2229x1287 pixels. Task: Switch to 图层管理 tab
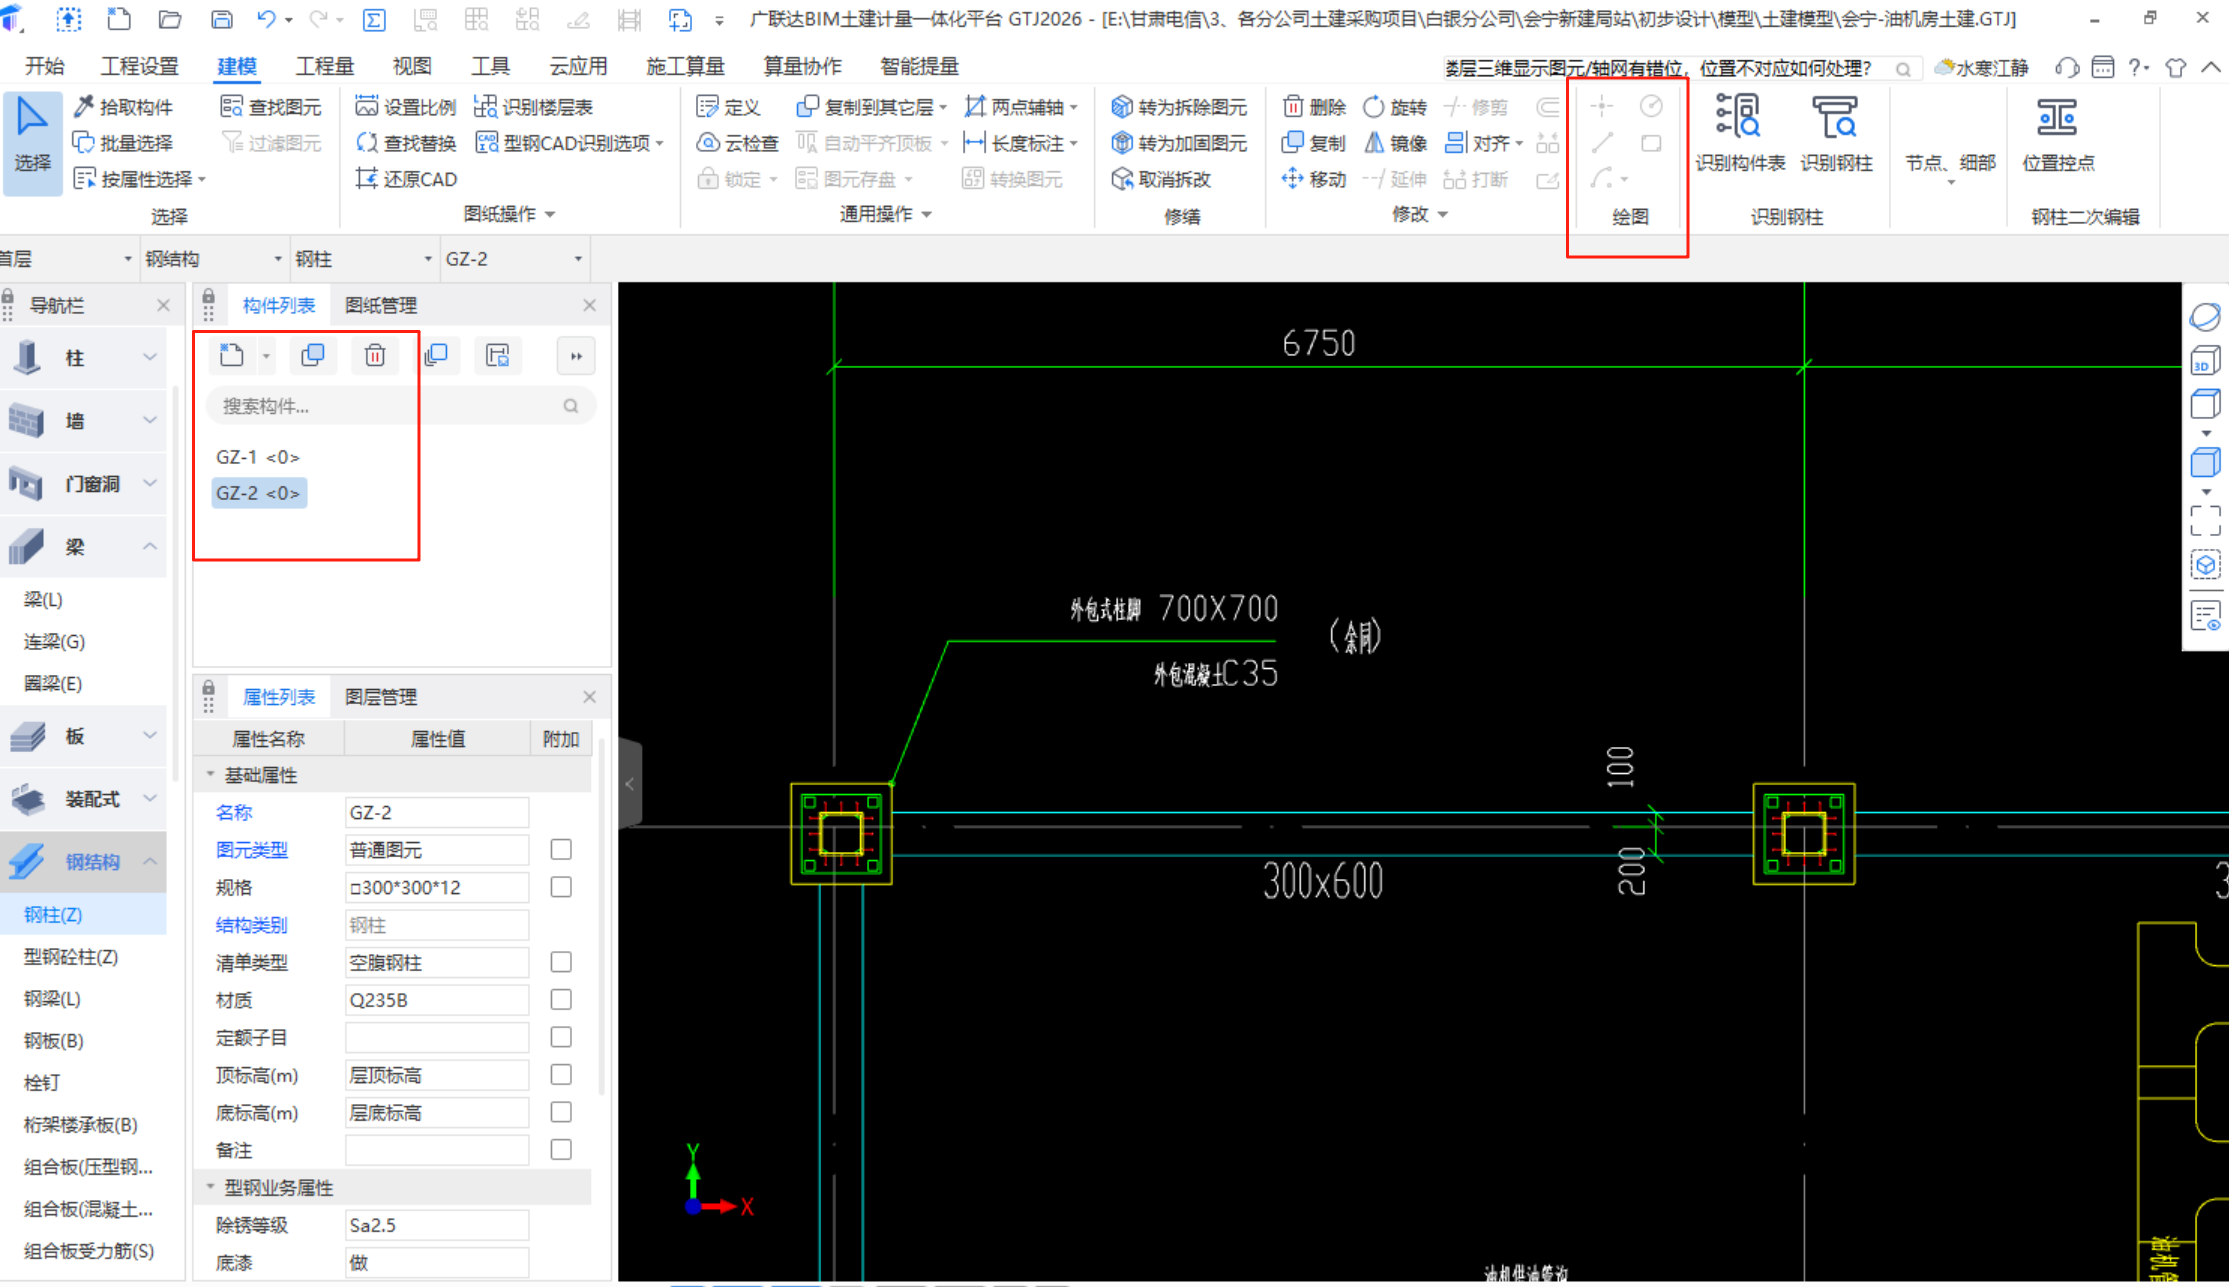pos(380,697)
